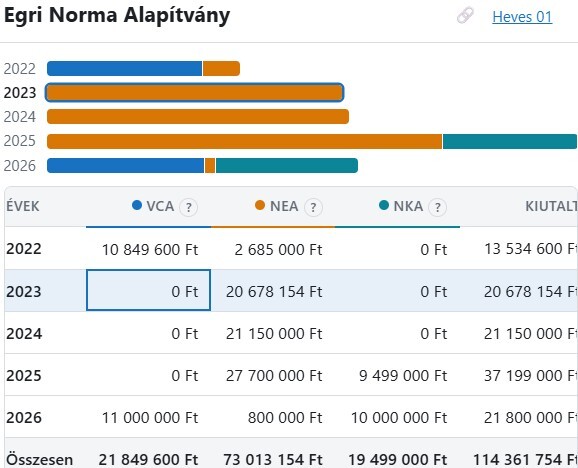The image size is (578, 468).
Task: Click the VCA help question mark icon
Action: [188, 207]
